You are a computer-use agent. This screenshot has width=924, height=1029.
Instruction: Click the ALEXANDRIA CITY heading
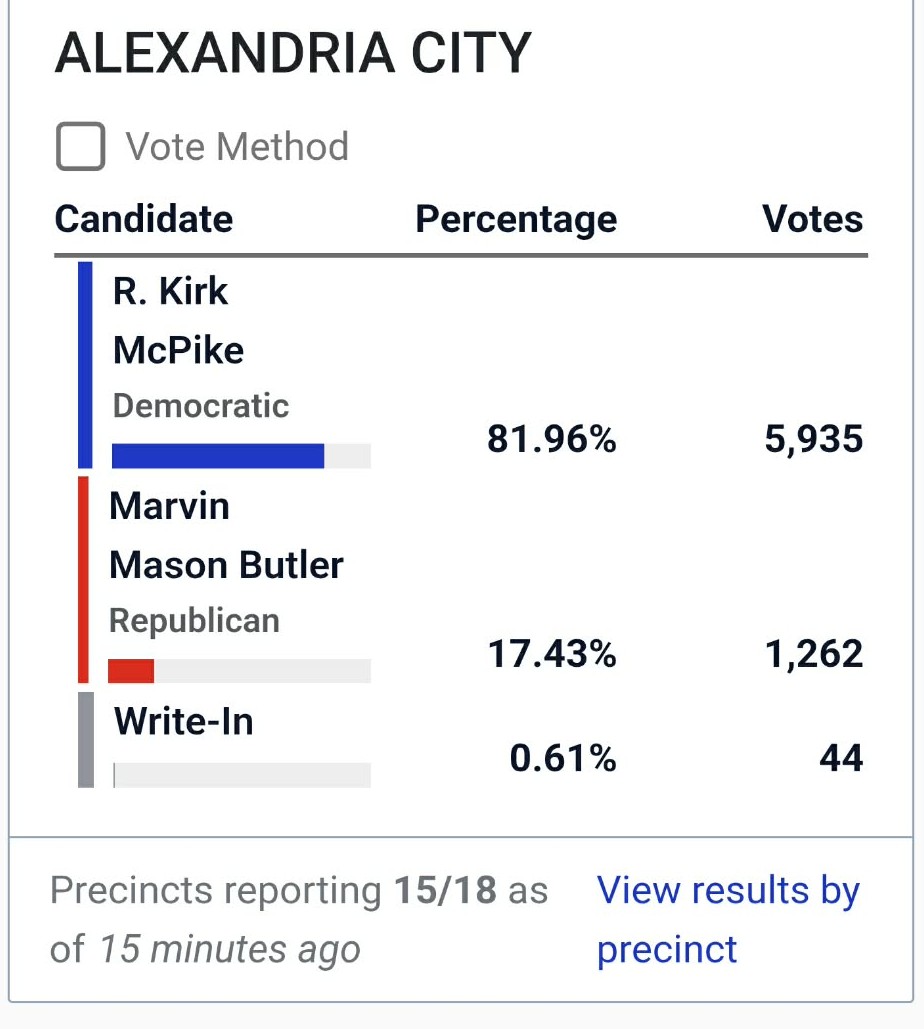click(x=293, y=53)
